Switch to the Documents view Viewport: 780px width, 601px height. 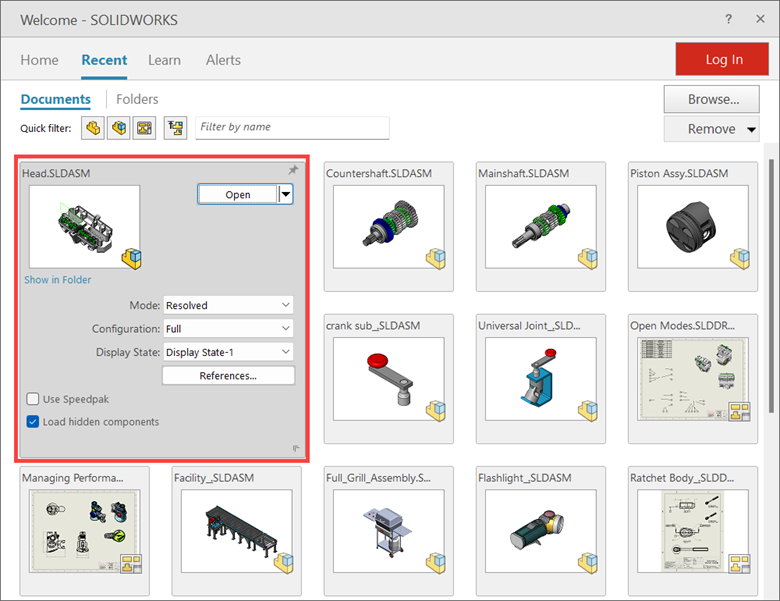pos(56,99)
